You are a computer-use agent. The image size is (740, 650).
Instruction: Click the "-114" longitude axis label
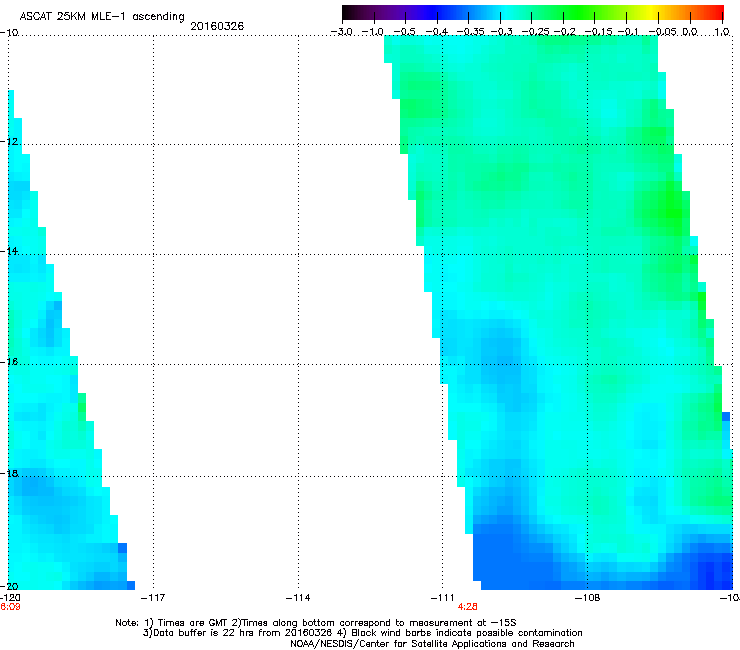(298, 598)
